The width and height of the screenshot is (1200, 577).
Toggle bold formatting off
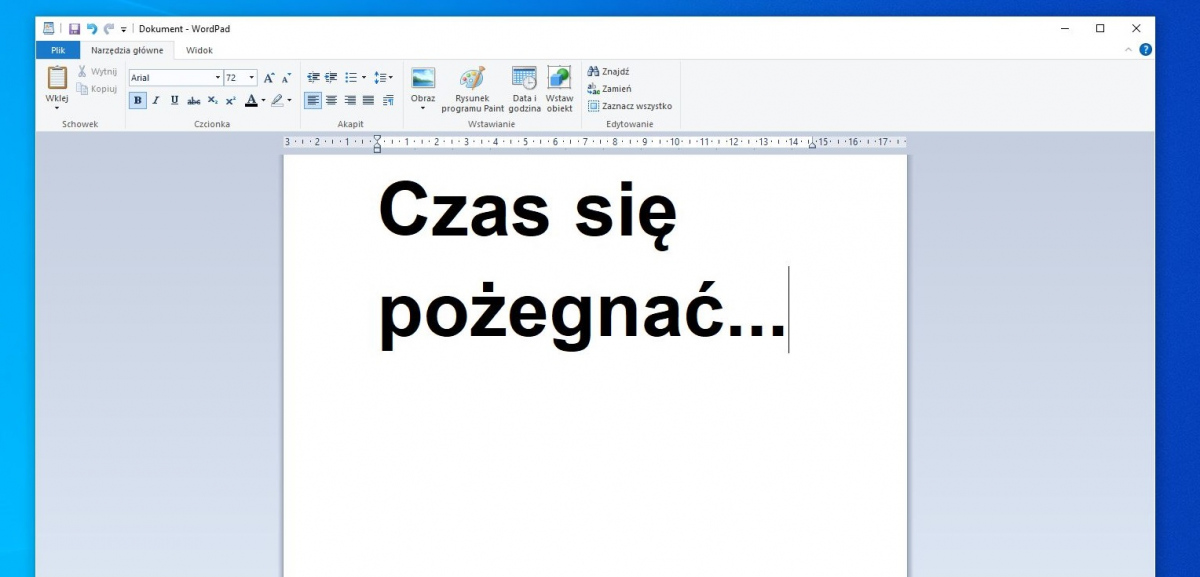pos(137,100)
